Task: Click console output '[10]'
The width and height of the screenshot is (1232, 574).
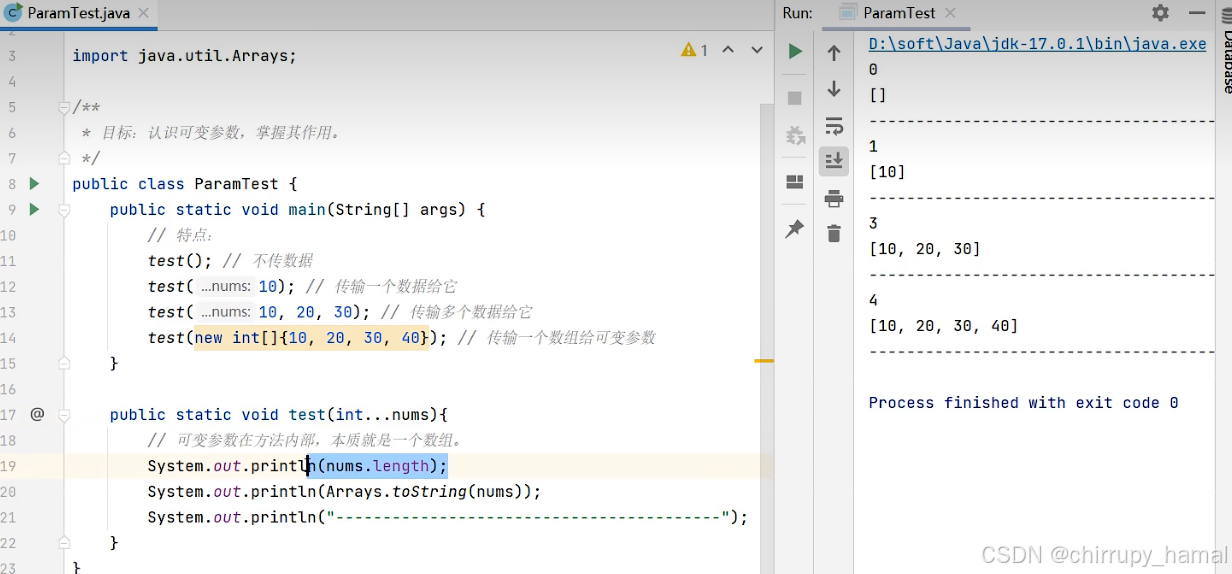Action: pyautogui.click(x=887, y=172)
